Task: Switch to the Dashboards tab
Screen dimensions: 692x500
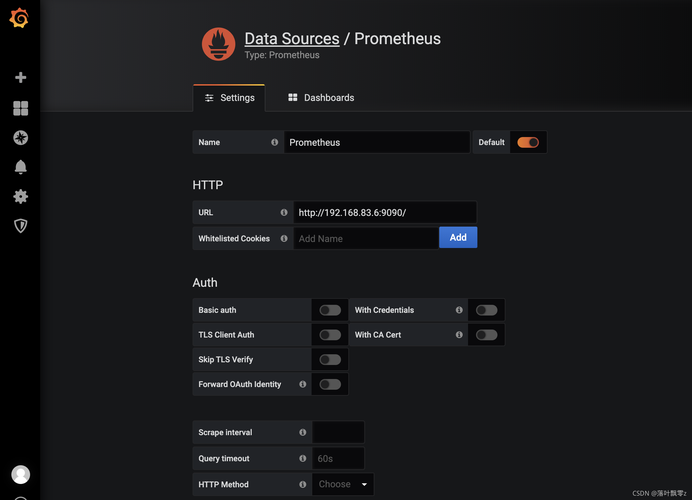Action: click(x=321, y=98)
